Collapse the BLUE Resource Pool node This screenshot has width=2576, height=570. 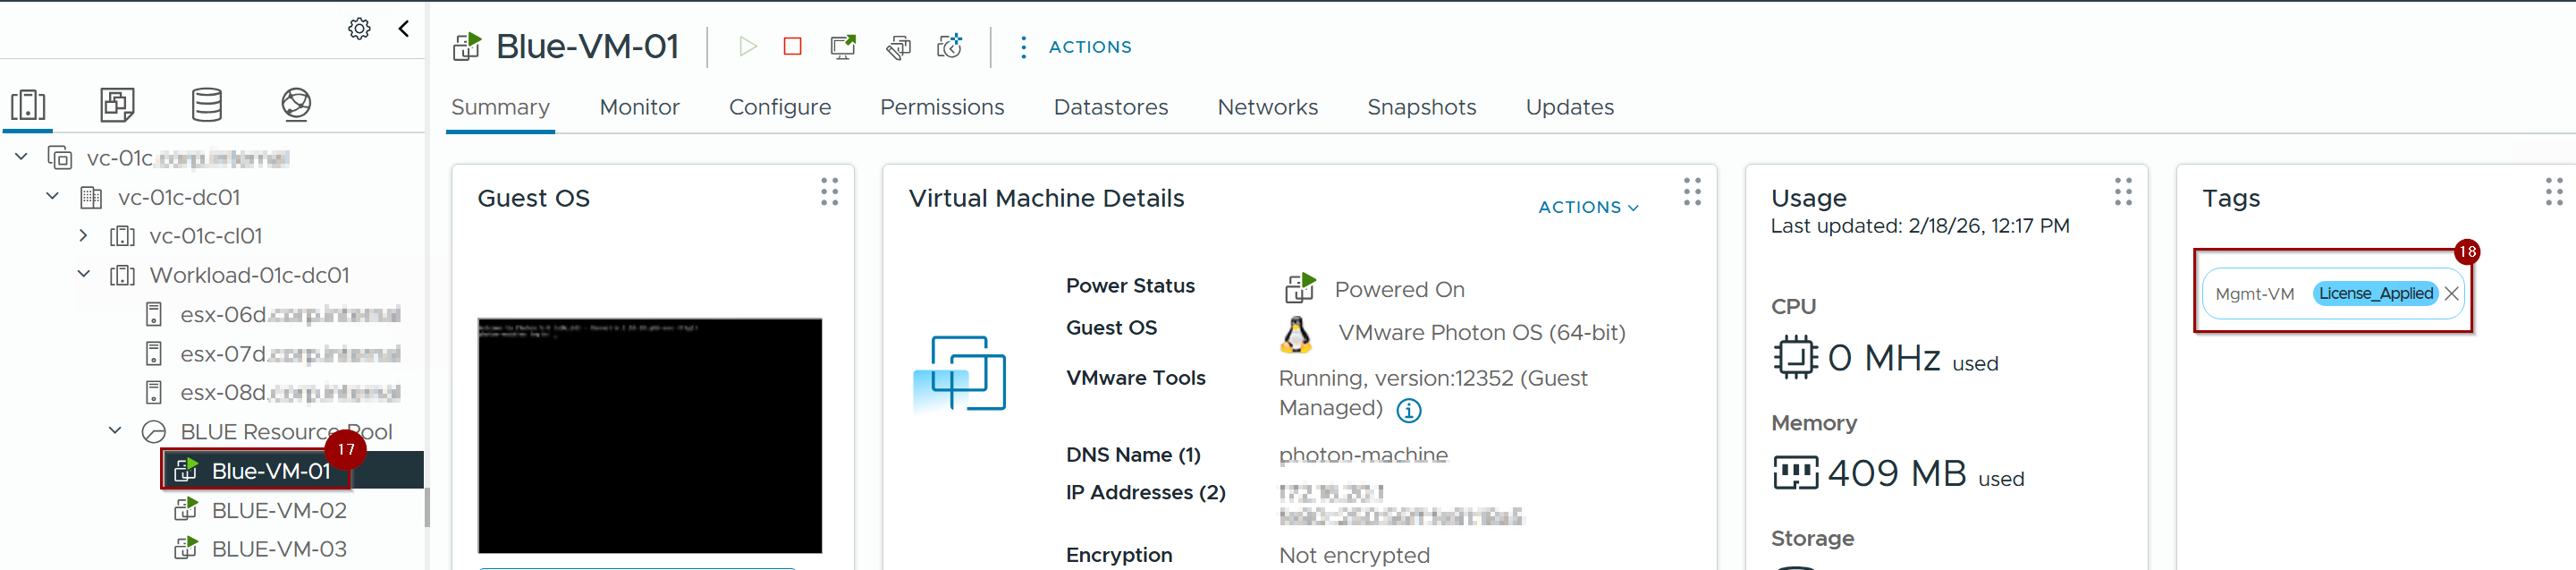tap(115, 431)
